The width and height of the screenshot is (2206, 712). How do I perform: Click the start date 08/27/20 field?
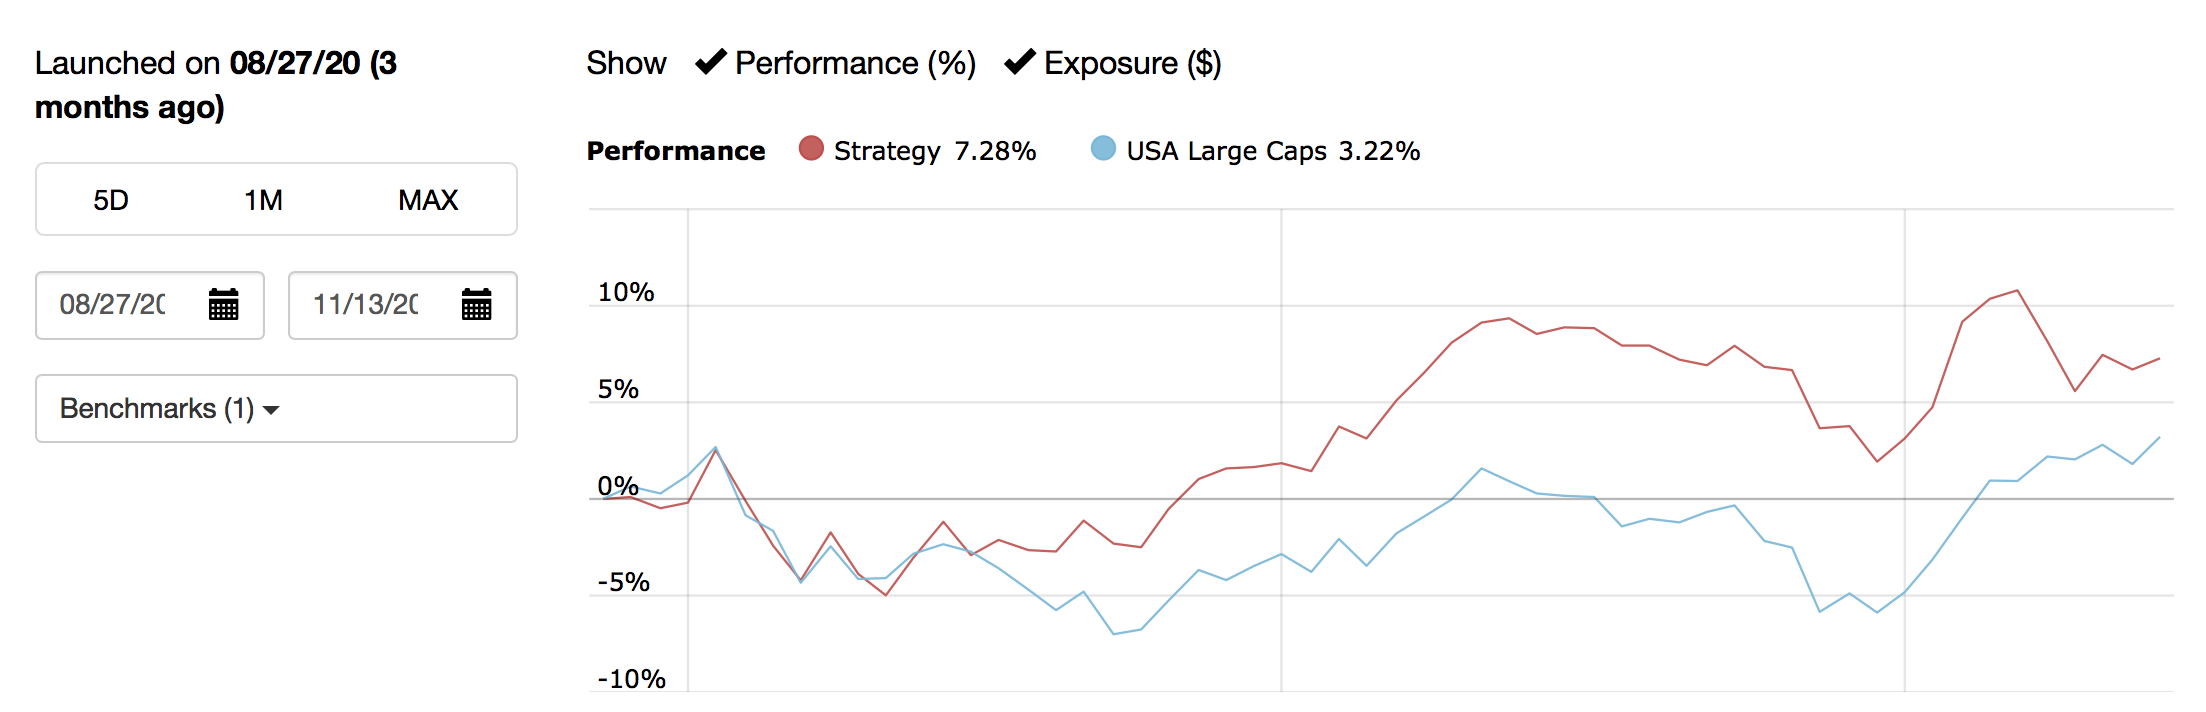(x=112, y=304)
